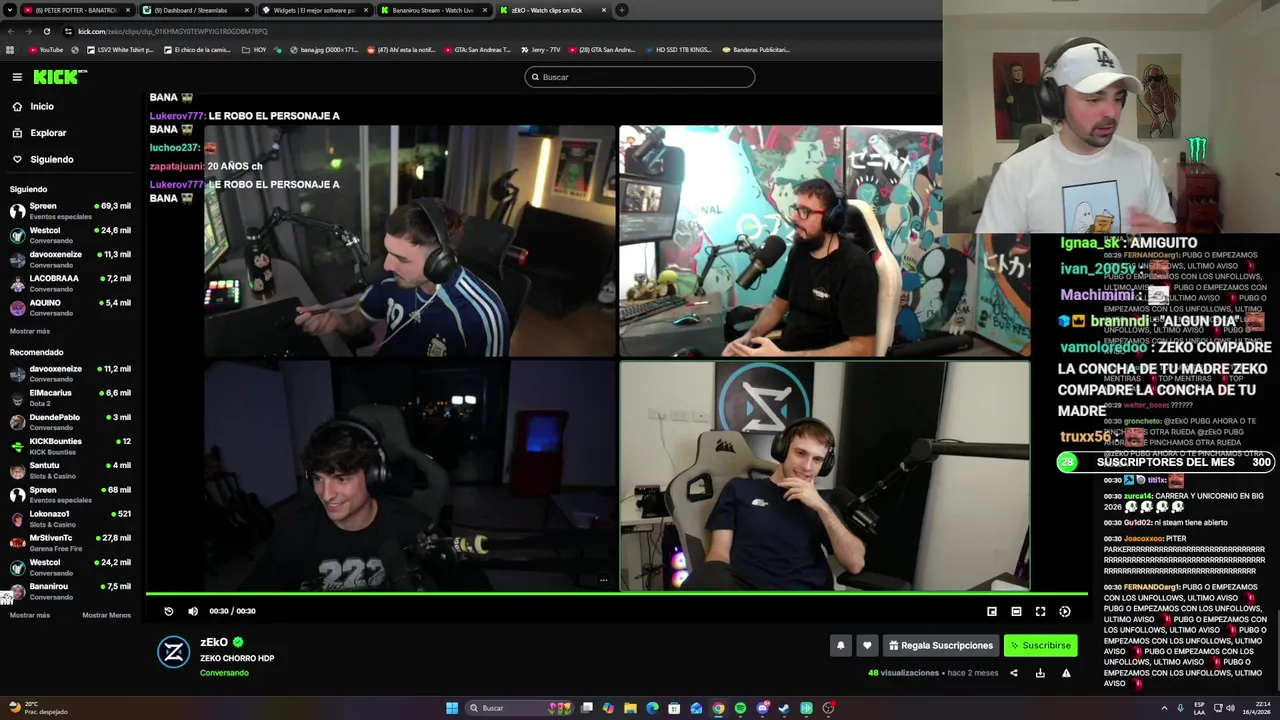Click the green Suscribirse button
Viewport: 1280px width, 720px height.
tap(1040, 645)
